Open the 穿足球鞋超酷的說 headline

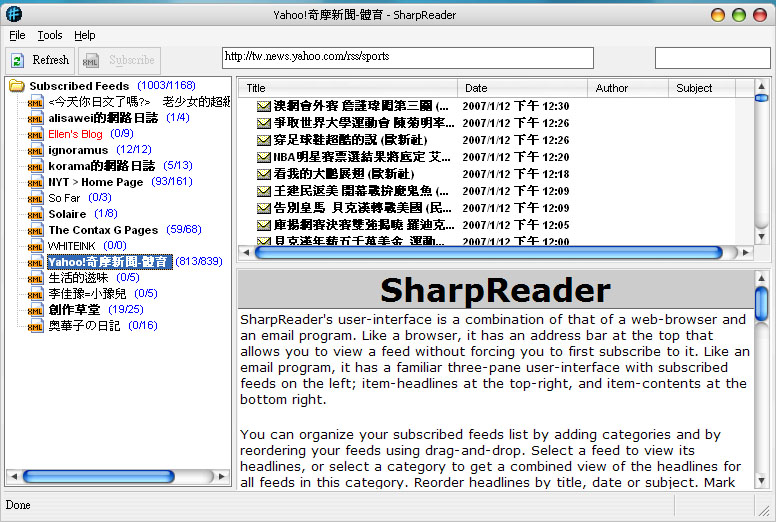point(350,140)
